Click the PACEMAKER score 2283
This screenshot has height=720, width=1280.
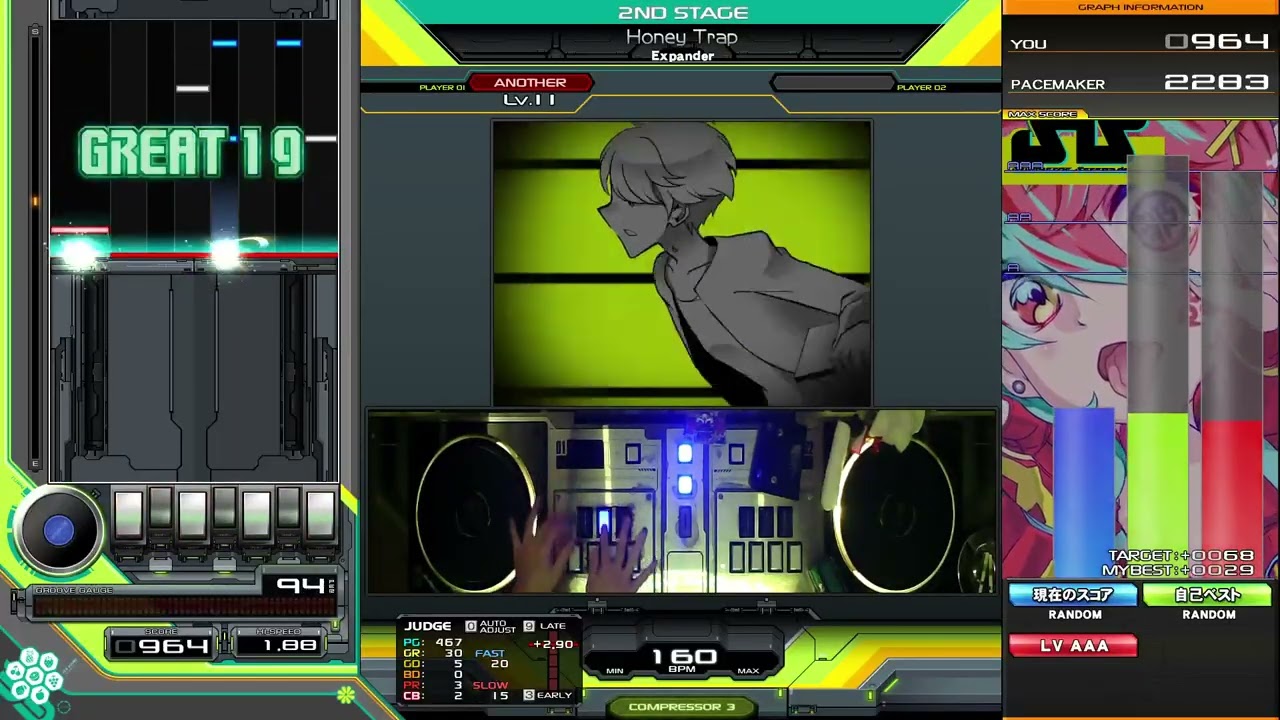tap(1217, 83)
